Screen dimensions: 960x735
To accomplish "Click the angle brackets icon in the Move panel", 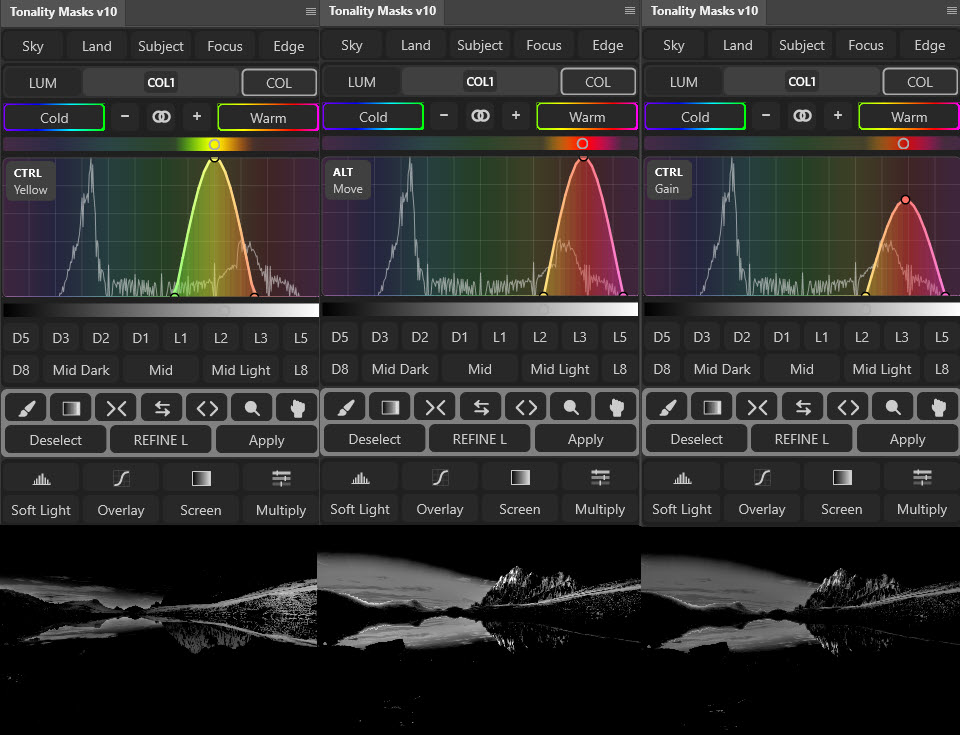I will (526, 407).
